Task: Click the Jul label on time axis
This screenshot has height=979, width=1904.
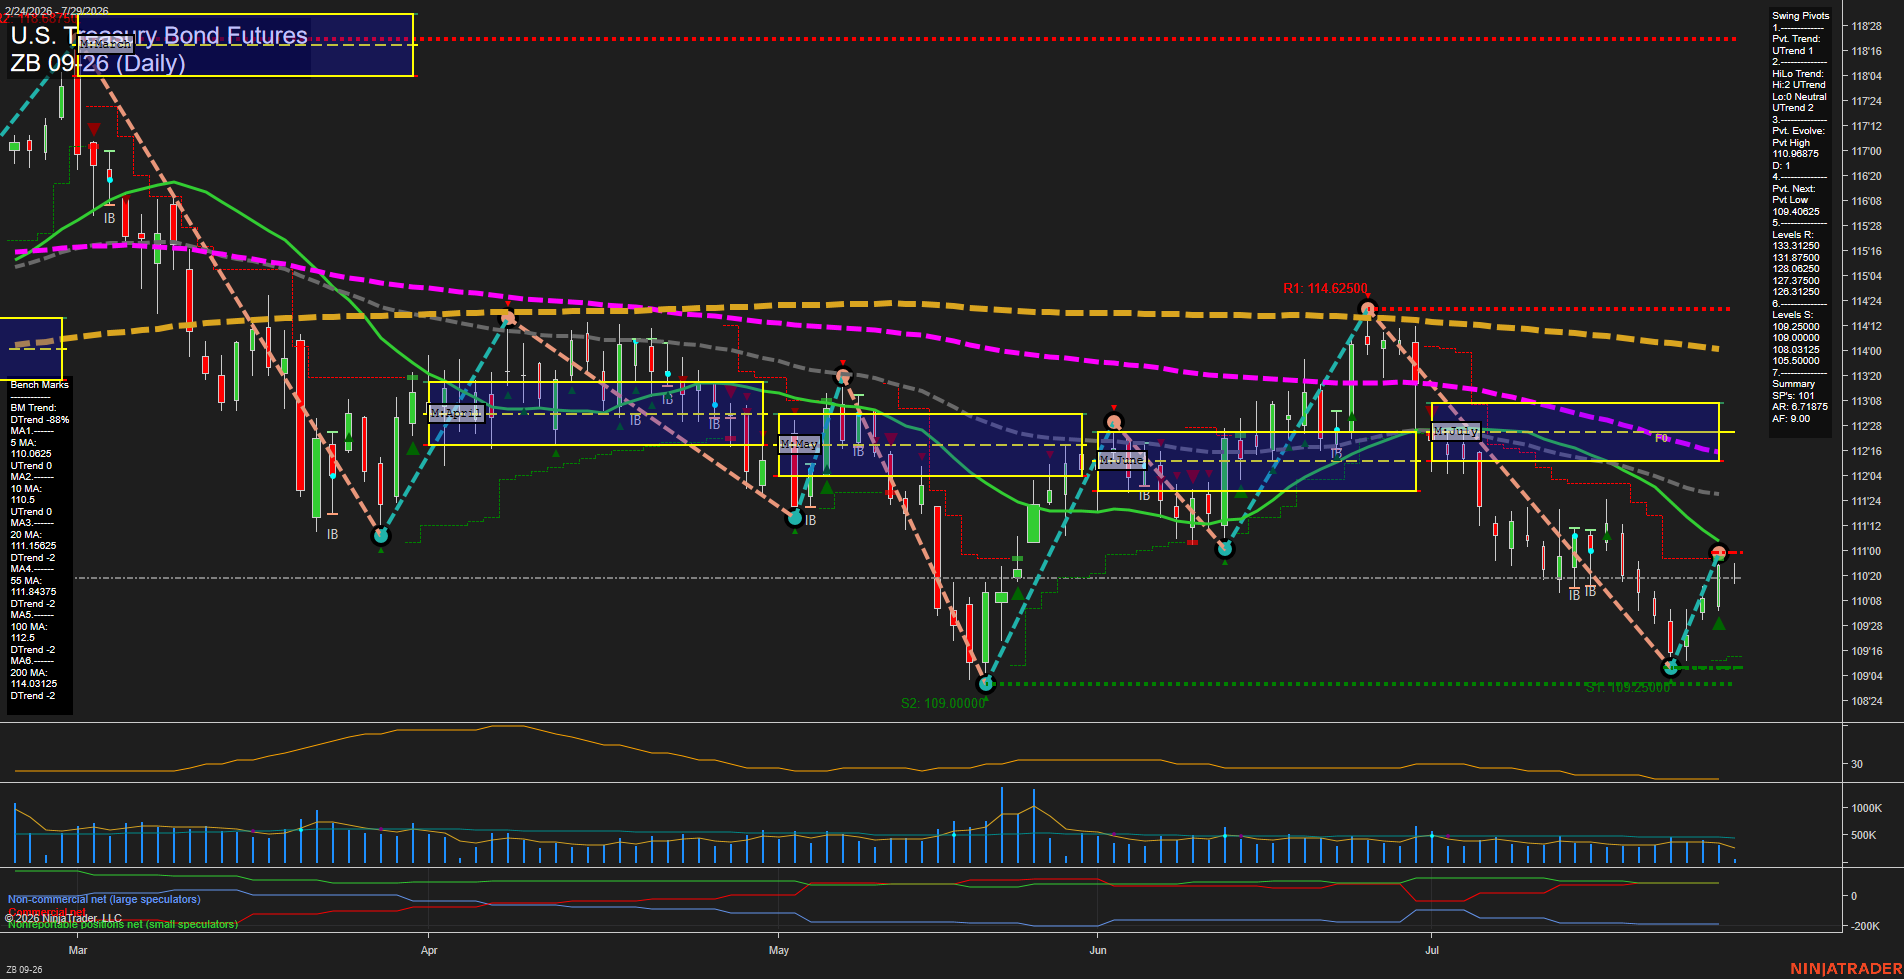Action: (1432, 950)
